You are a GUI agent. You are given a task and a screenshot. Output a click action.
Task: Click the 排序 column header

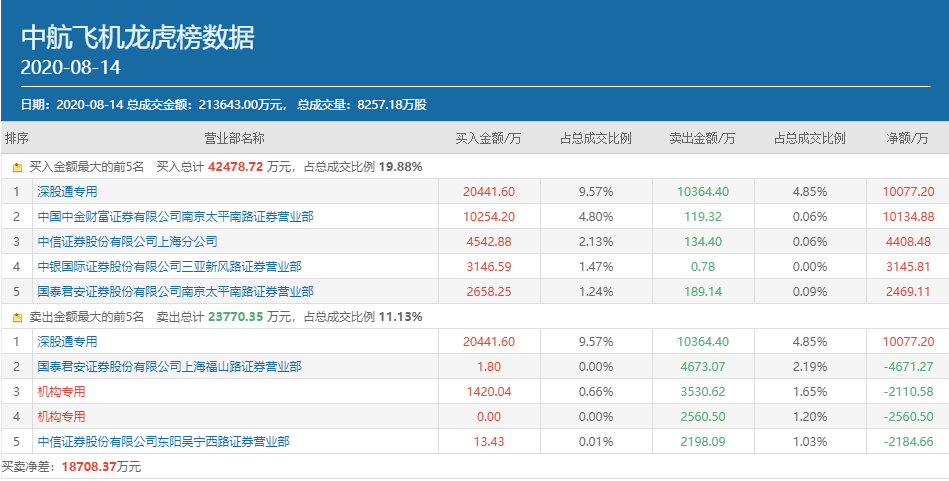(16, 139)
